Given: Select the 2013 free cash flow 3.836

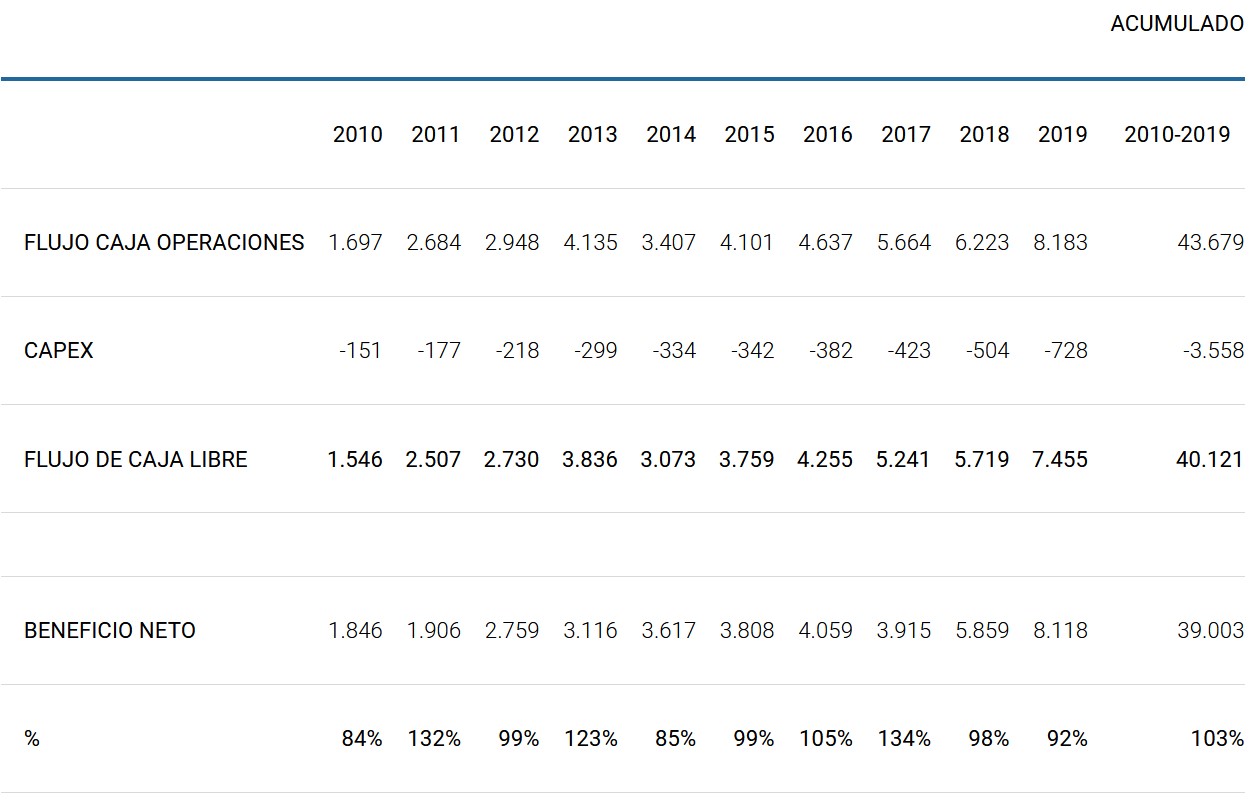Looking at the screenshot, I should click(x=591, y=460).
